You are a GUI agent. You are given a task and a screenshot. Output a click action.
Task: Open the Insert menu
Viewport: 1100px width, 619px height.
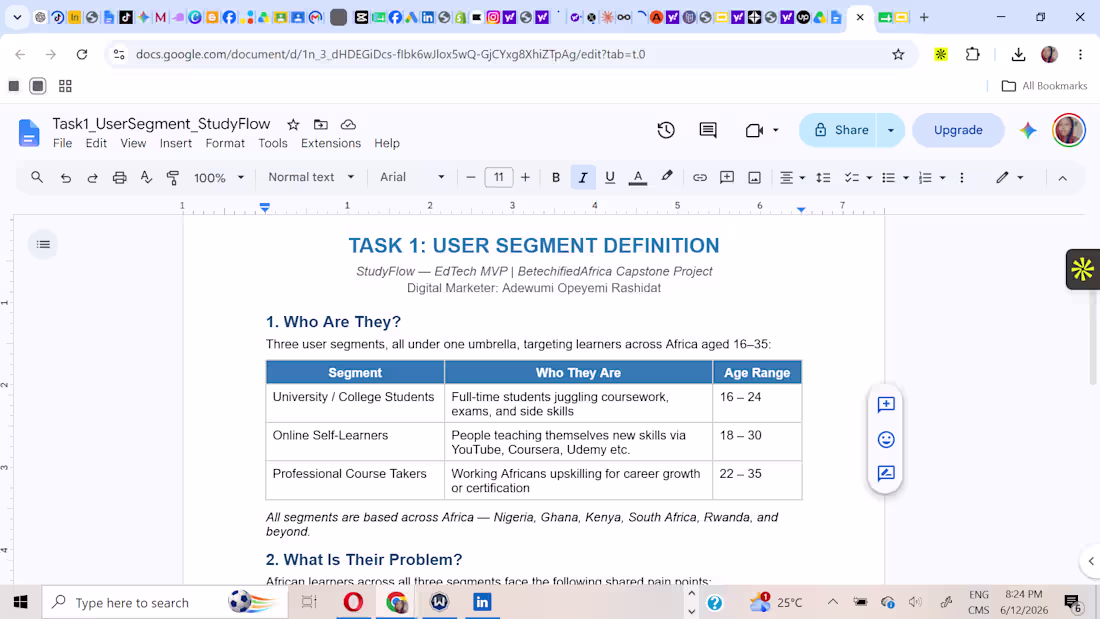175,143
